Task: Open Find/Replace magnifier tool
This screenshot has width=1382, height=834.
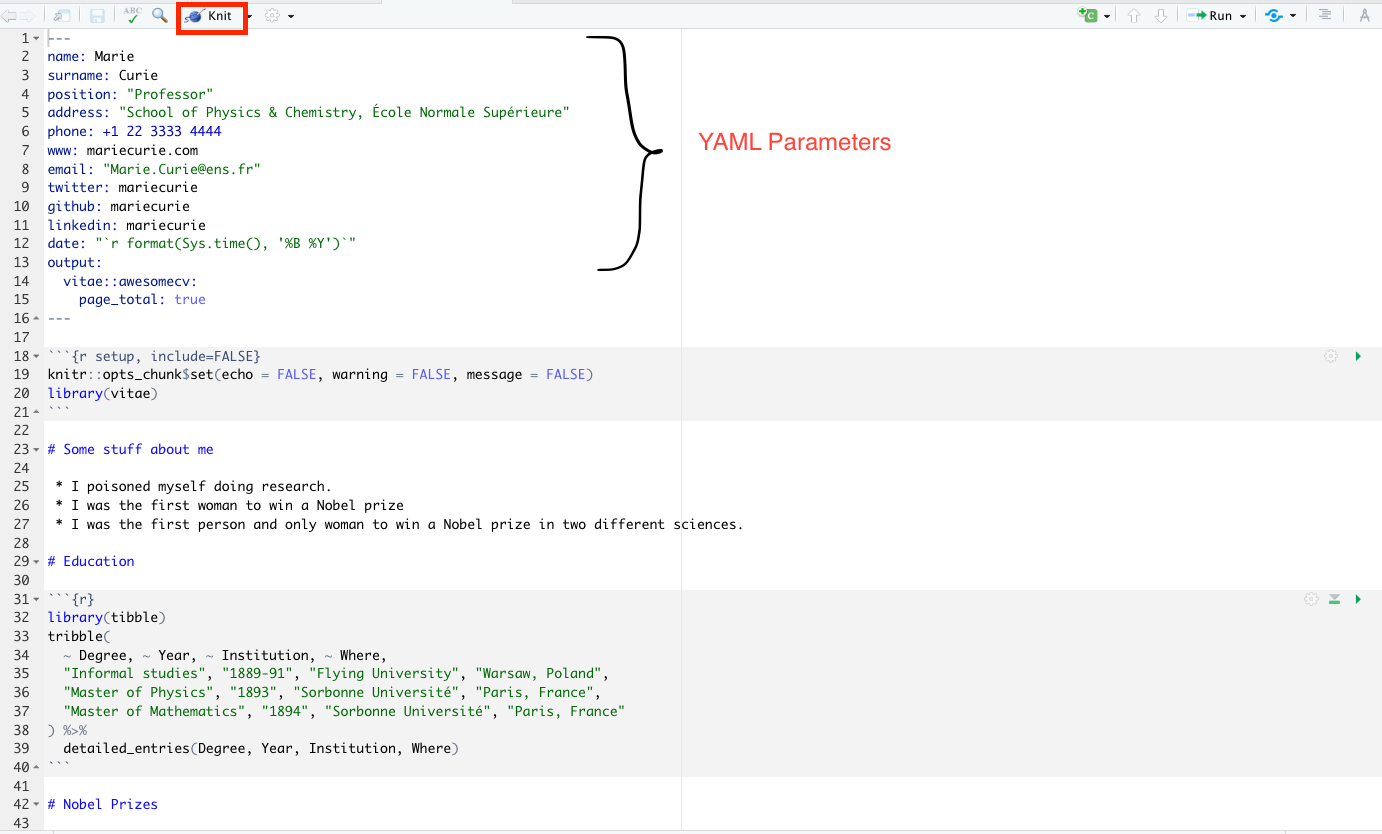Action: [x=159, y=15]
